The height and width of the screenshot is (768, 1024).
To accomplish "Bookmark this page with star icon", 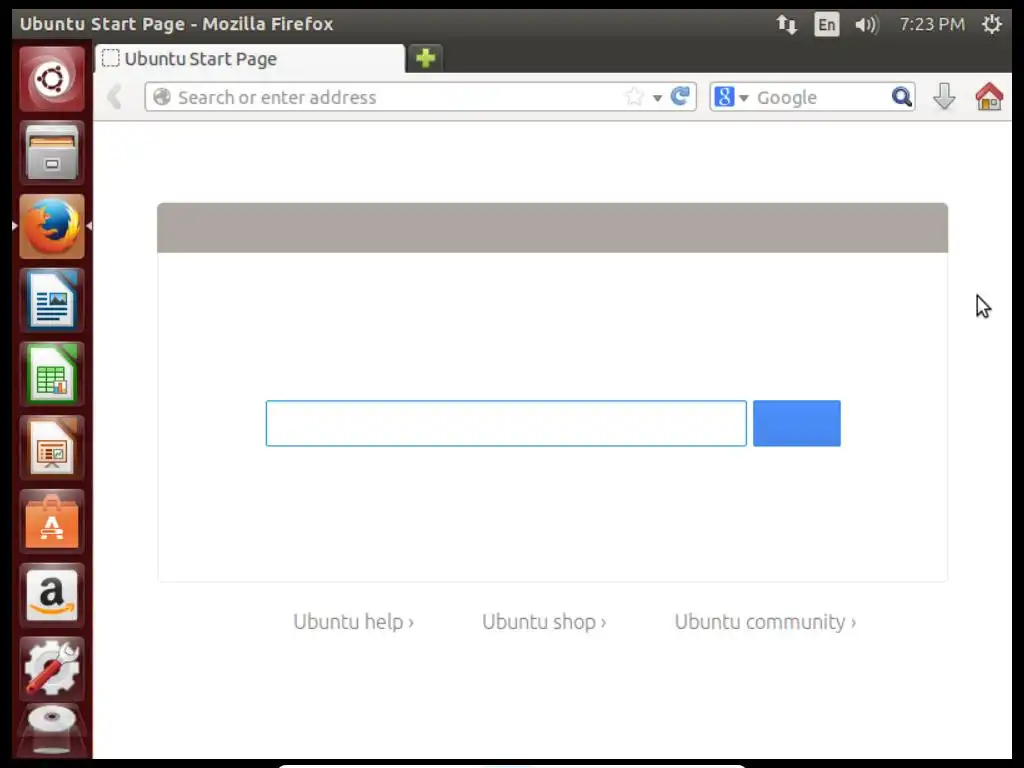I will click(x=633, y=97).
